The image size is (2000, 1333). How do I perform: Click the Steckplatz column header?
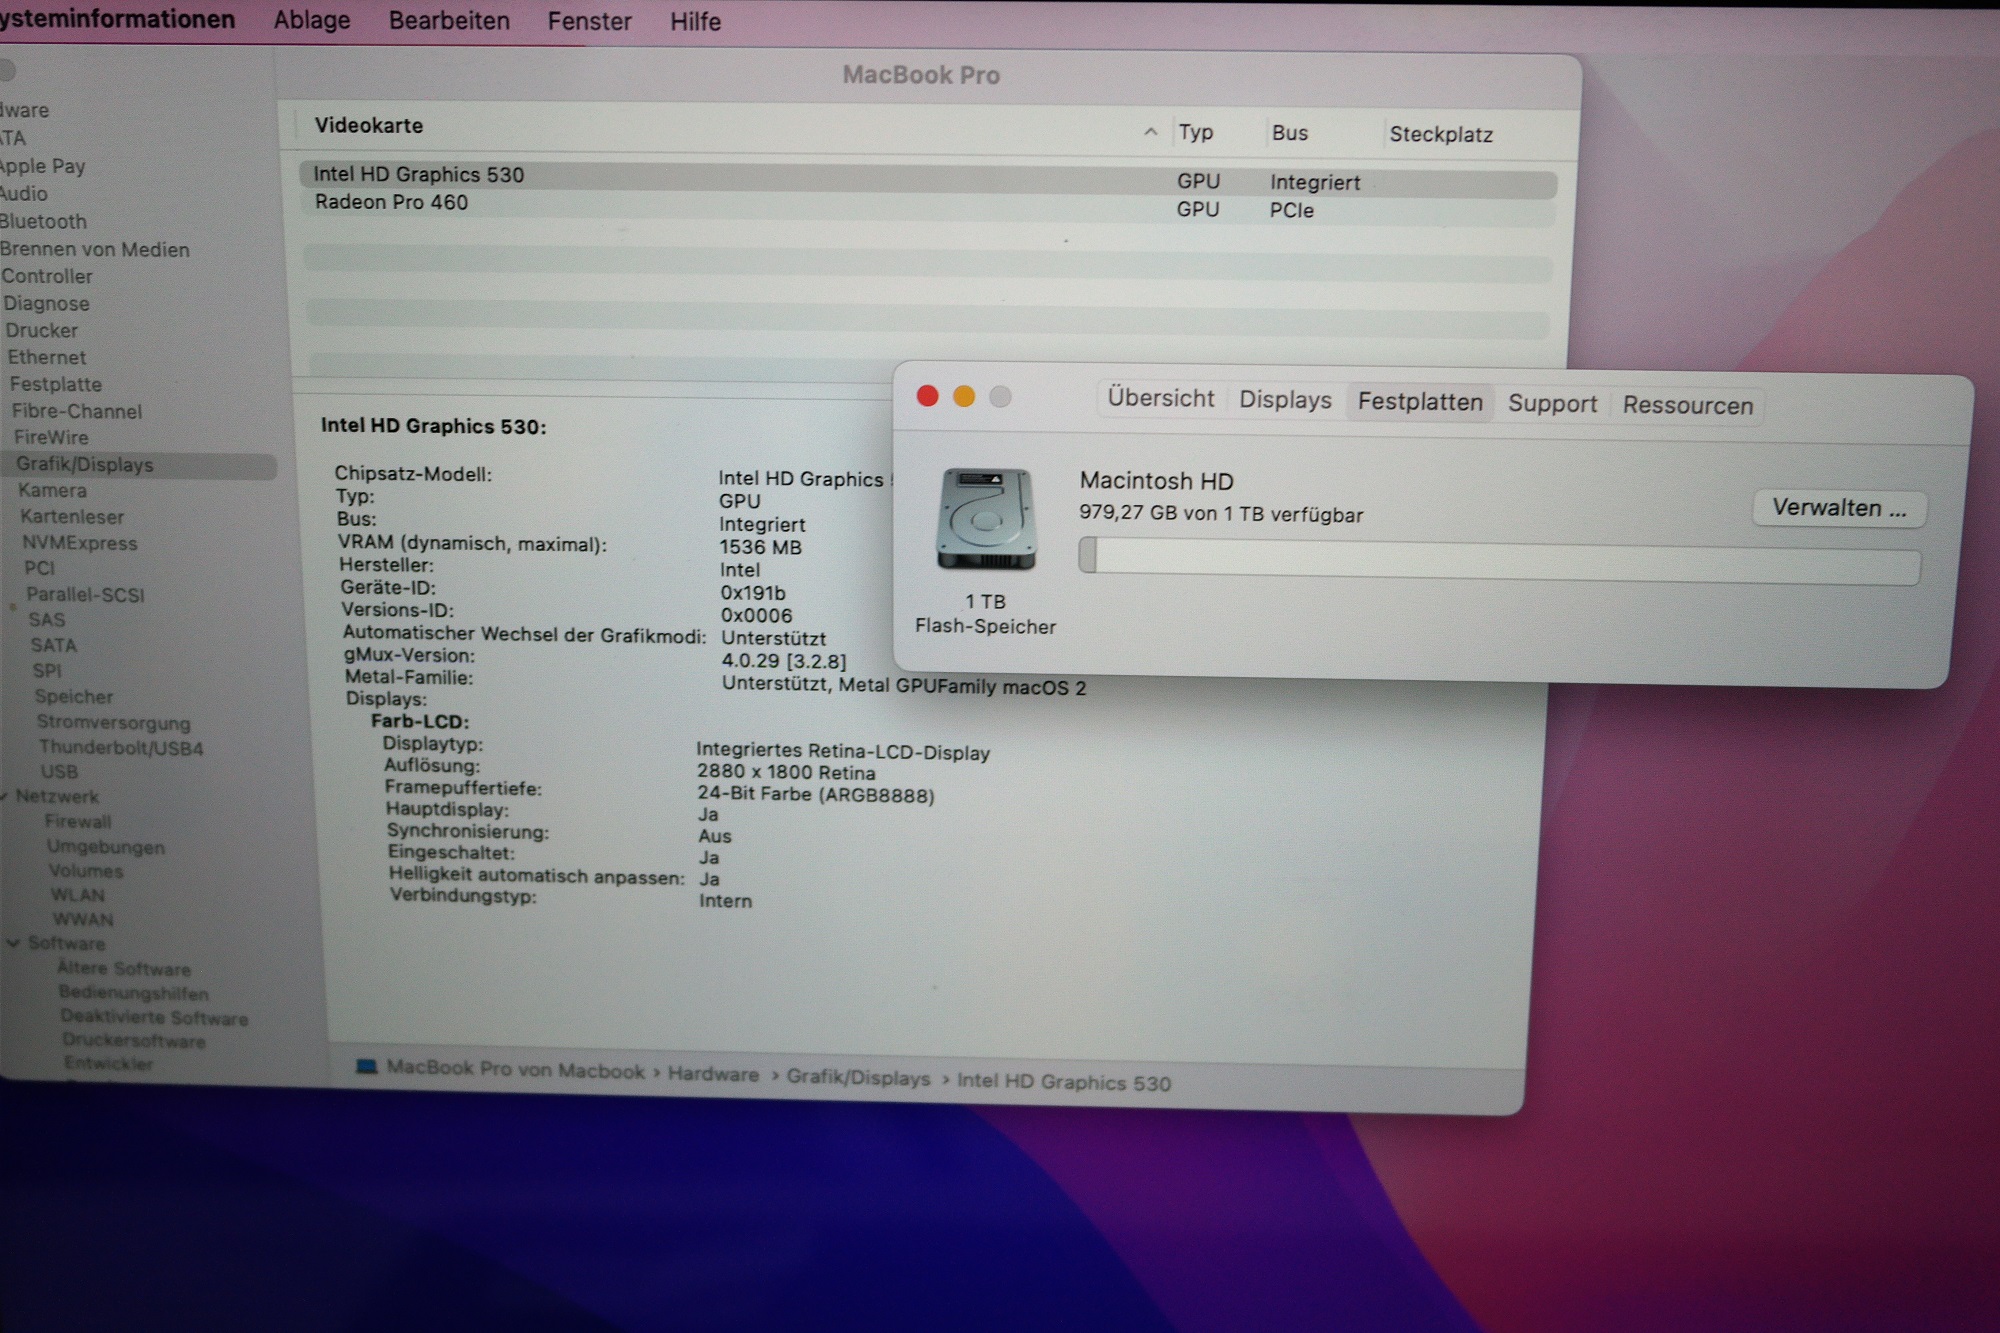[1440, 134]
